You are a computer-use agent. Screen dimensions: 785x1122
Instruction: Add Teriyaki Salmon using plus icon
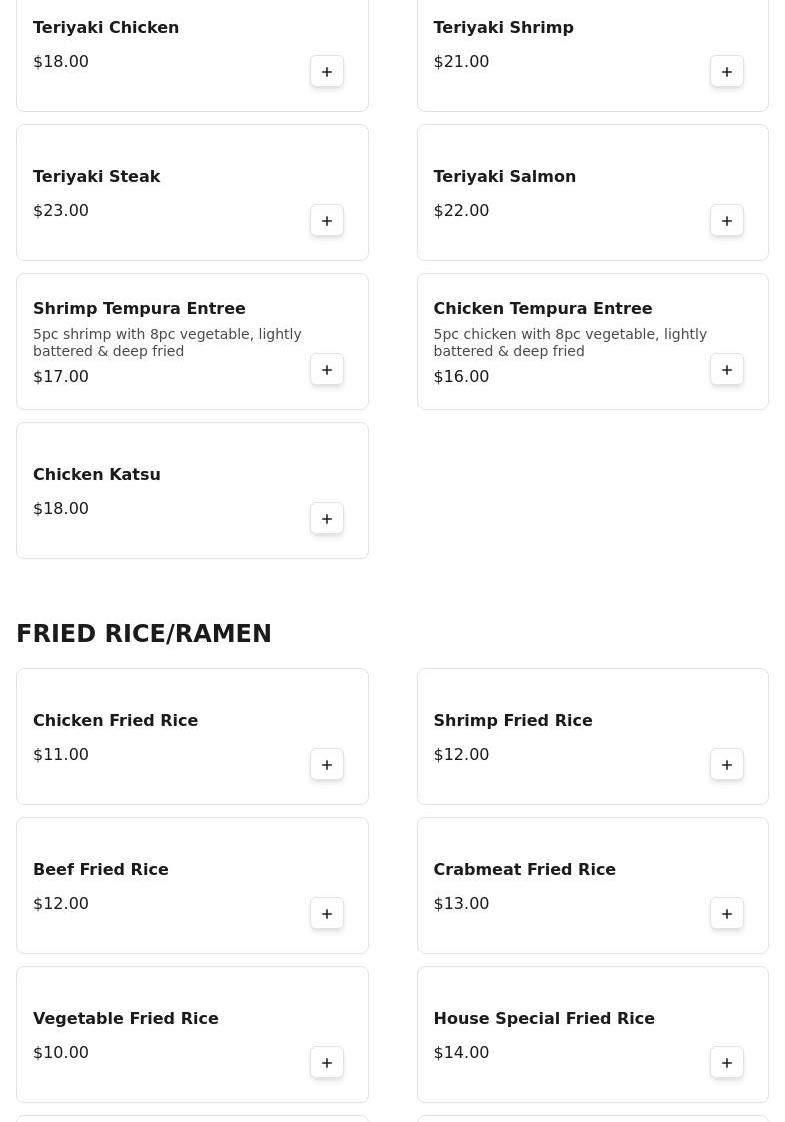727,221
